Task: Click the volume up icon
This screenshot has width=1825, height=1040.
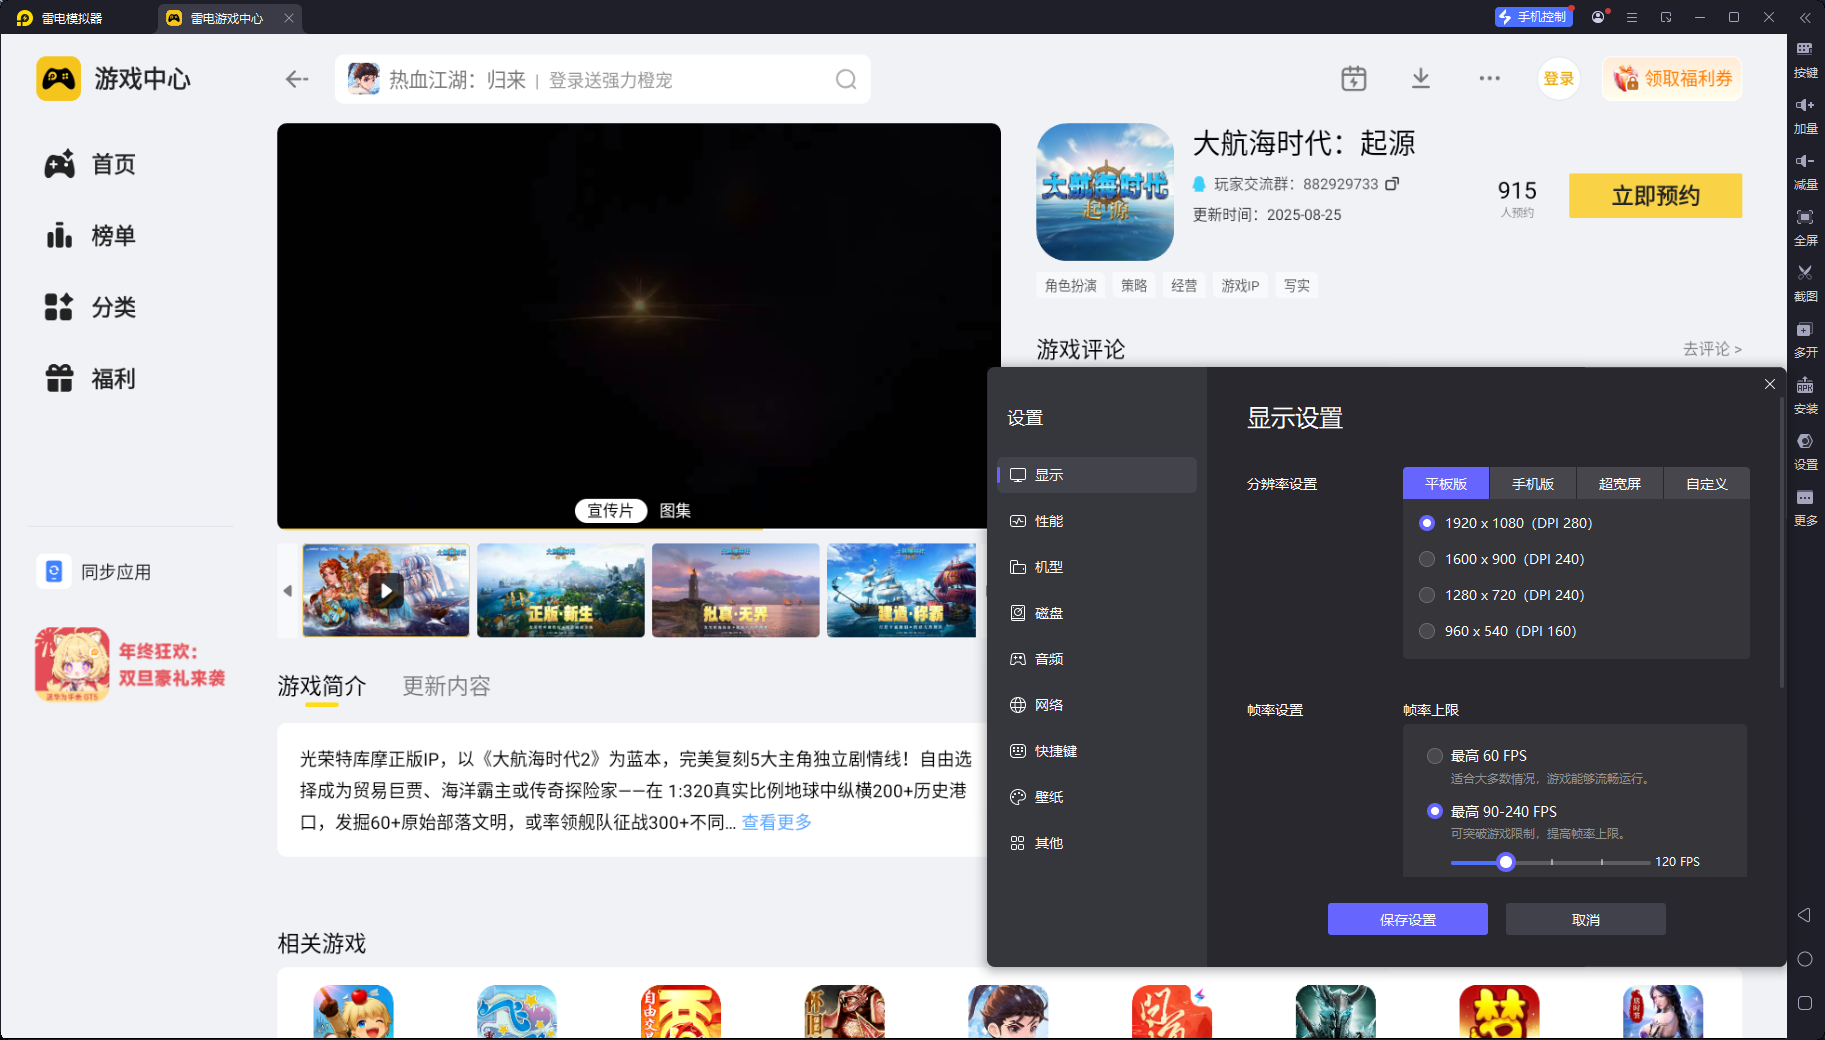Action: 1805,106
